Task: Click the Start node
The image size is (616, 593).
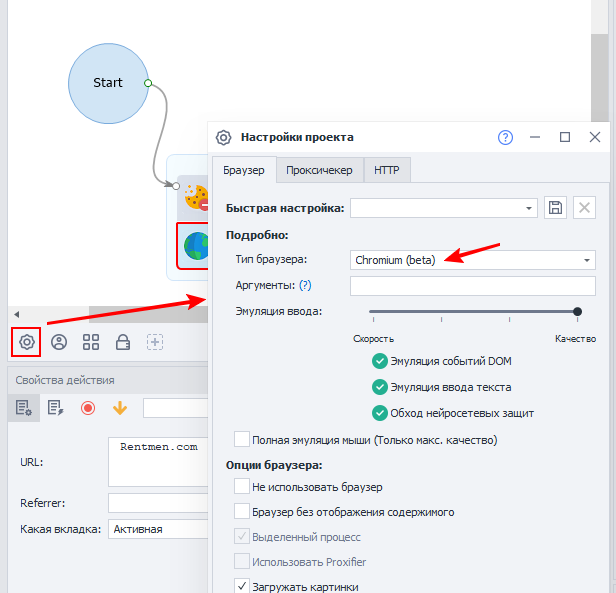Action: [108, 83]
